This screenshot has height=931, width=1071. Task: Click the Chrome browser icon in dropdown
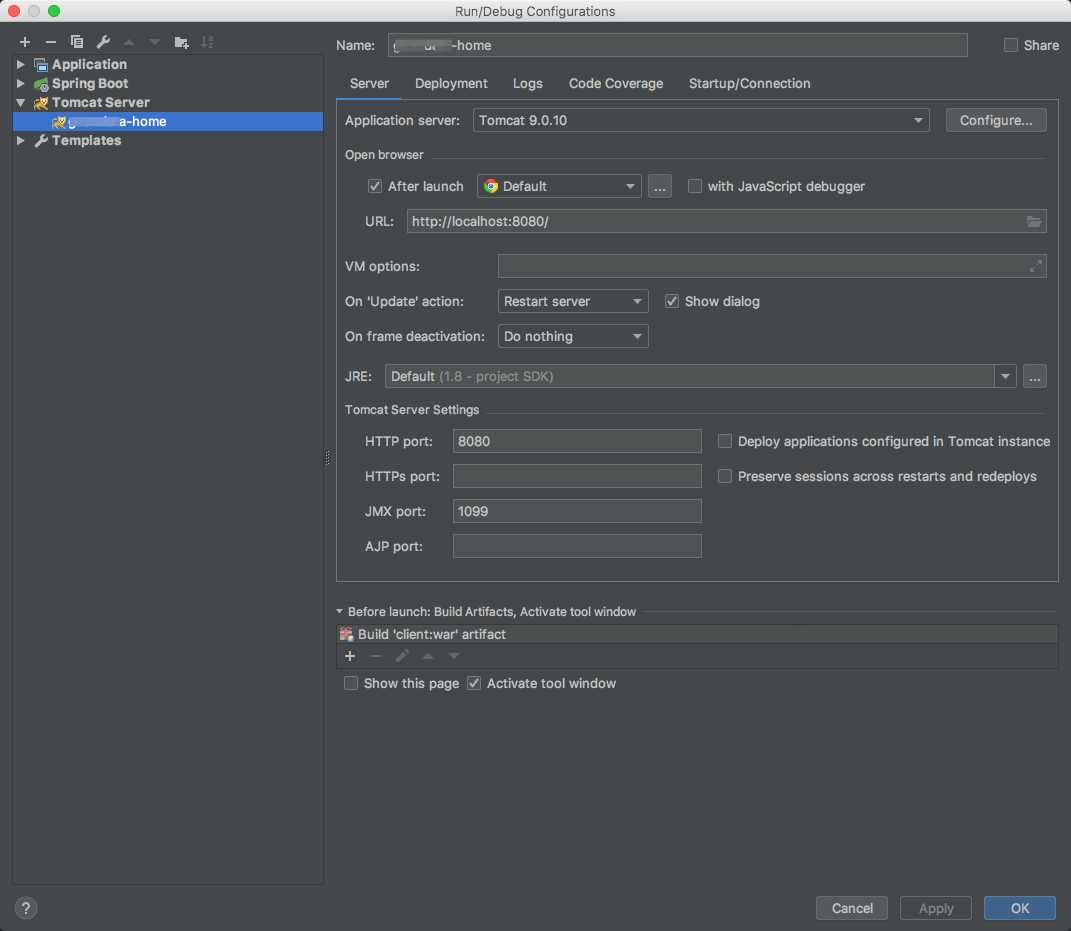tap(490, 186)
